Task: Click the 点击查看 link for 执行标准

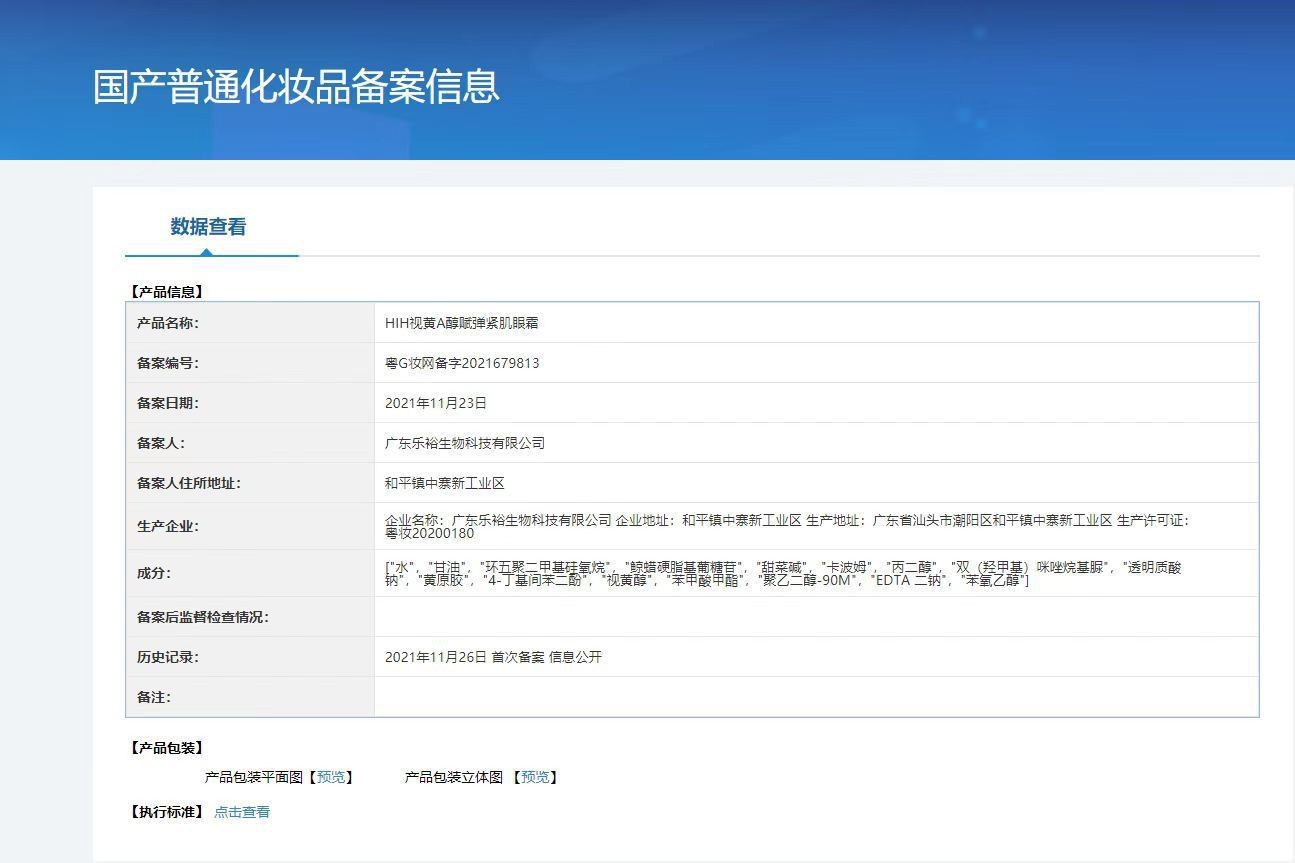Action: coord(242,812)
